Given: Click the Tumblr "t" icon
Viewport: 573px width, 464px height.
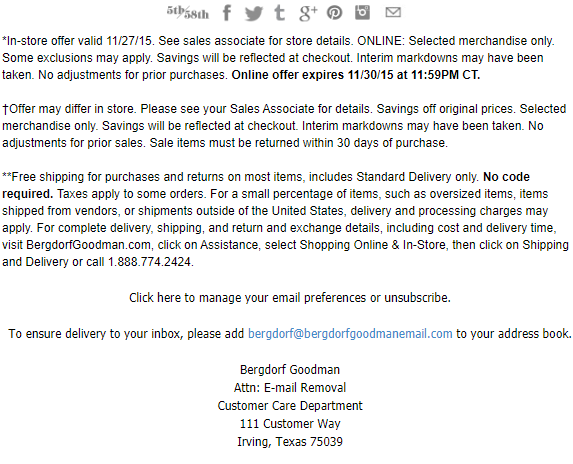Looking at the screenshot, I should (280, 12).
